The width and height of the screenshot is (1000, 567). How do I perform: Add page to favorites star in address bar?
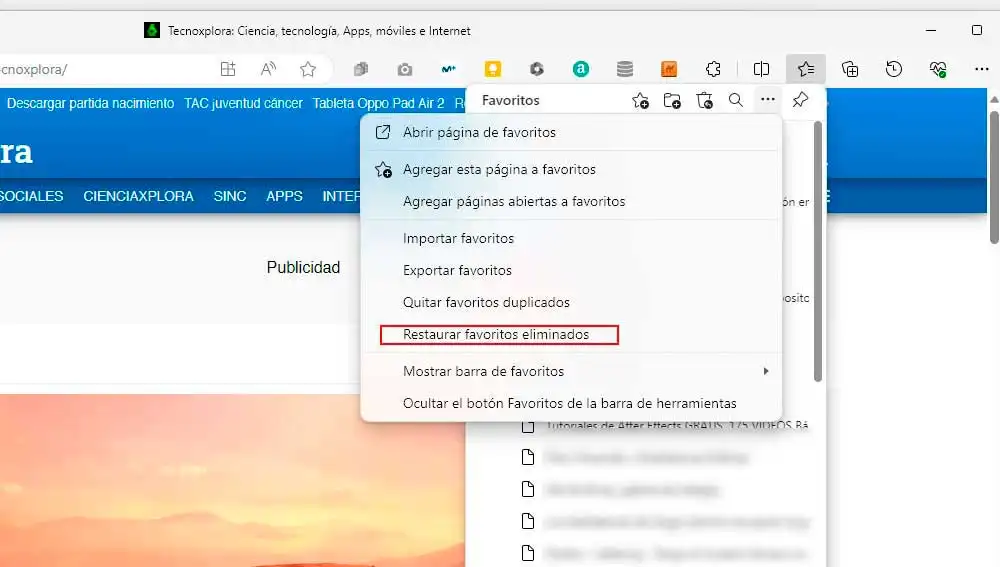coord(308,69)
